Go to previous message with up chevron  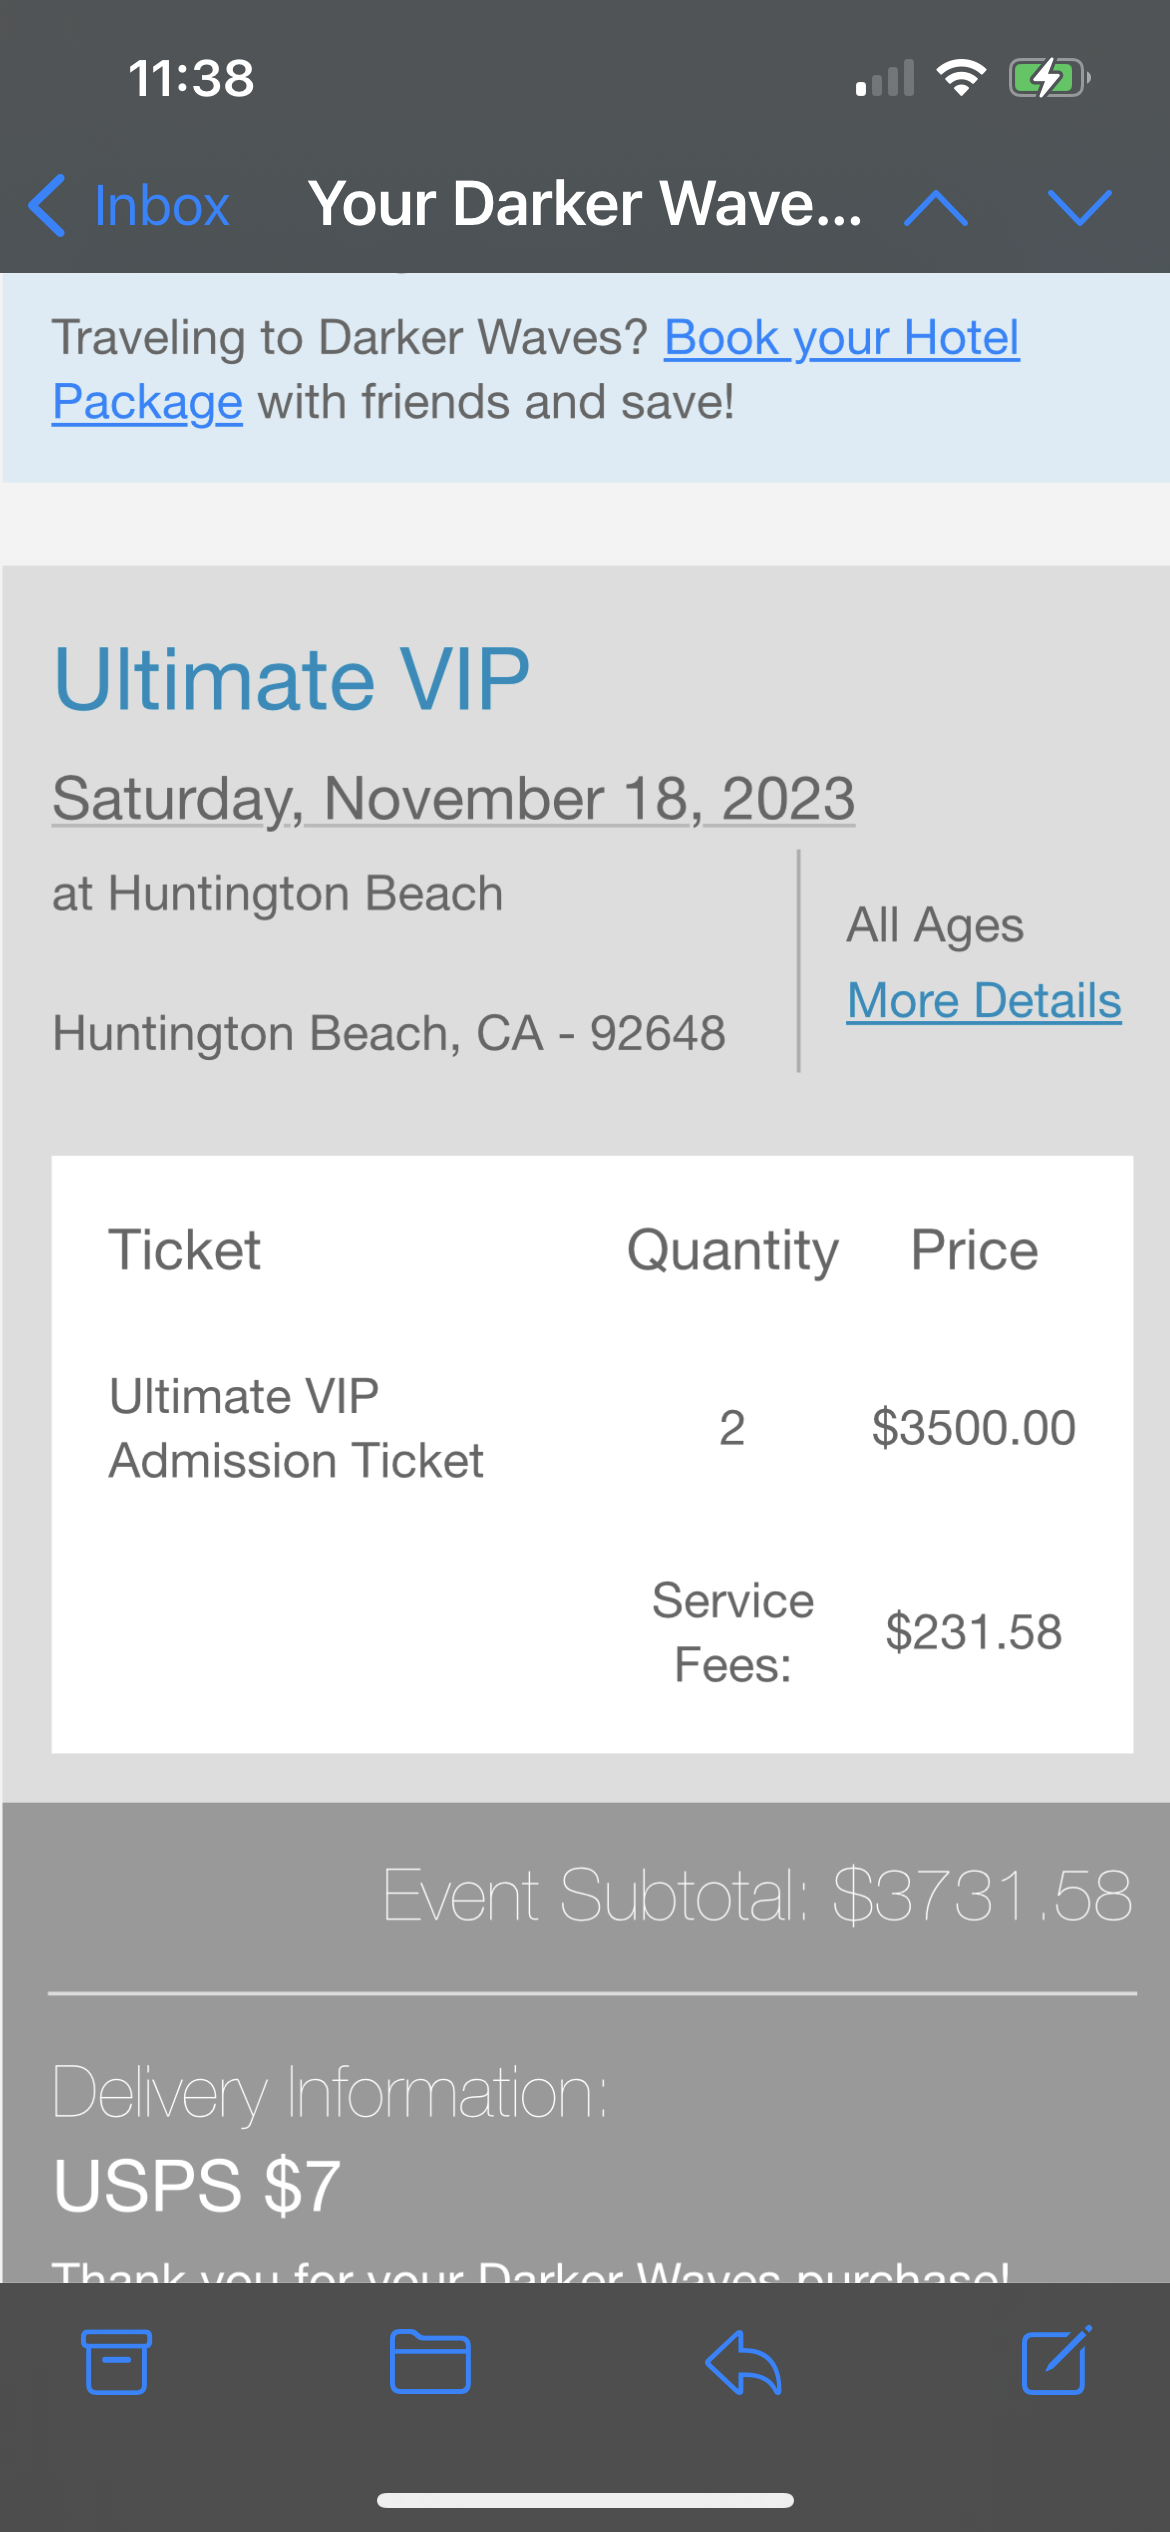click(935, 207)
